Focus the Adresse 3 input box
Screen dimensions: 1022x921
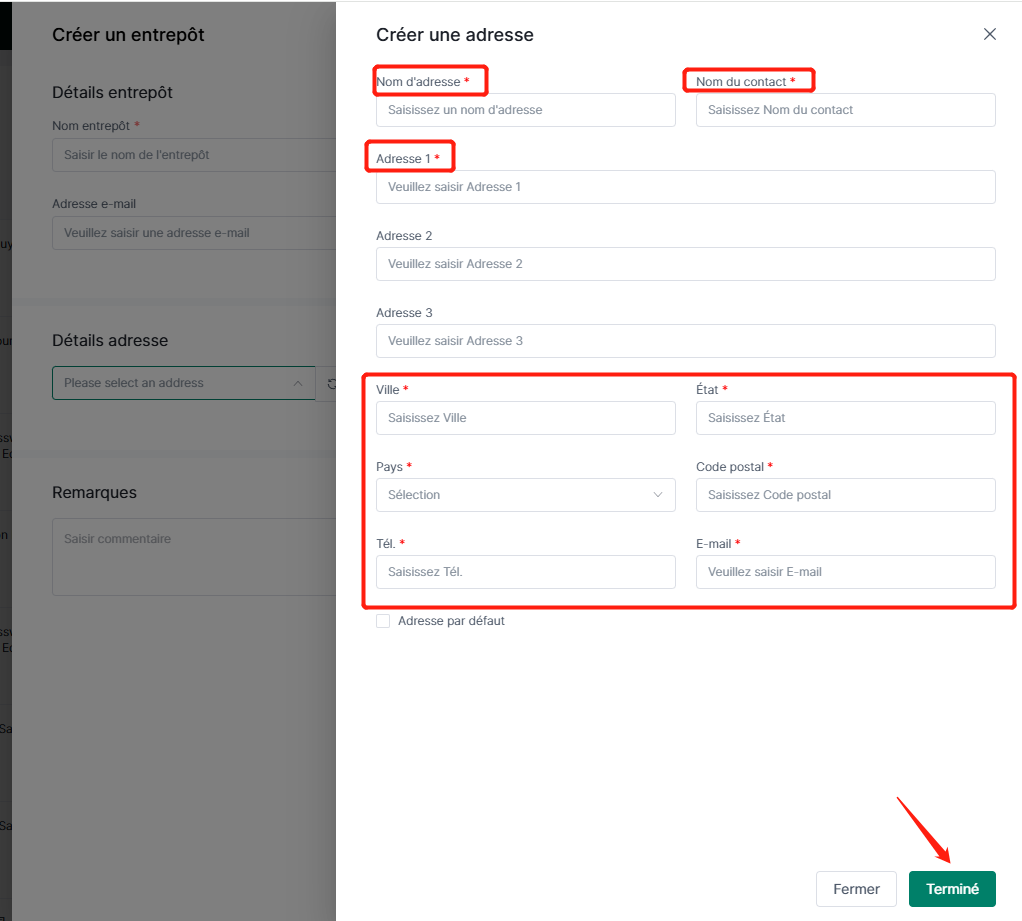[x=685, y=341]
